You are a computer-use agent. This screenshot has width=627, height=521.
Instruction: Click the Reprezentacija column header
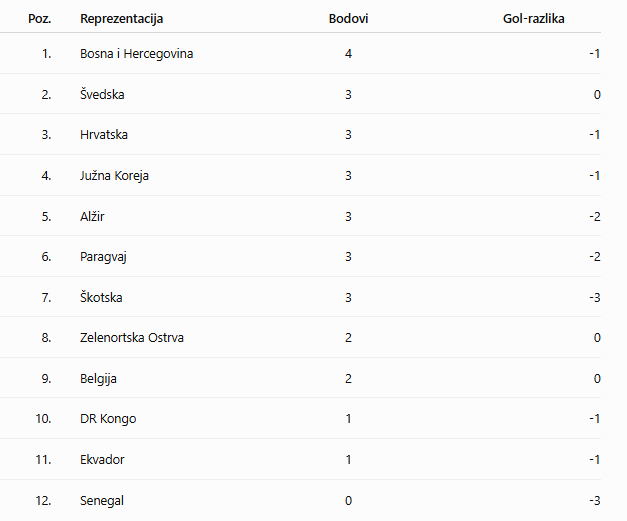122,19
